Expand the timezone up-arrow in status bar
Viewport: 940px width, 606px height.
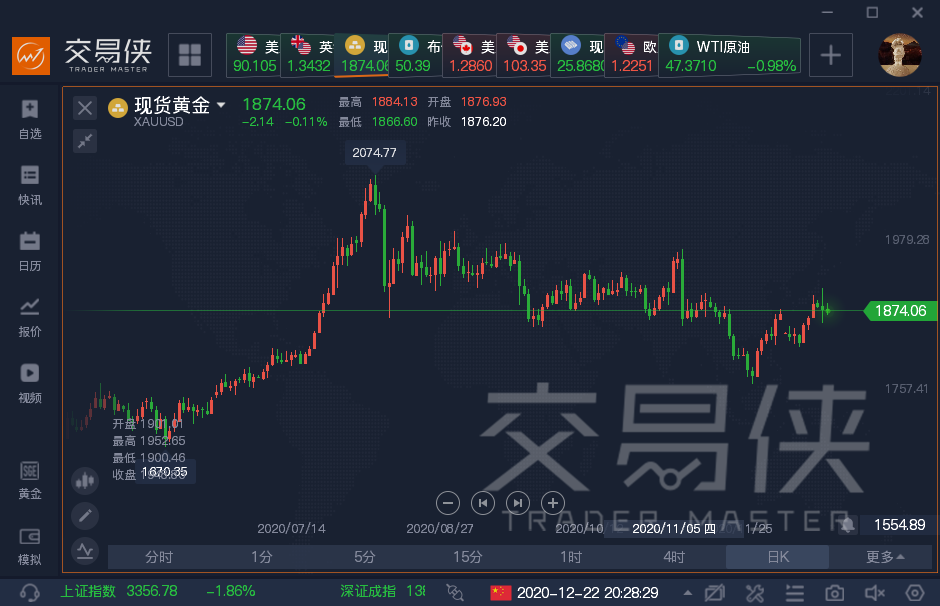(x=688, y=593)
